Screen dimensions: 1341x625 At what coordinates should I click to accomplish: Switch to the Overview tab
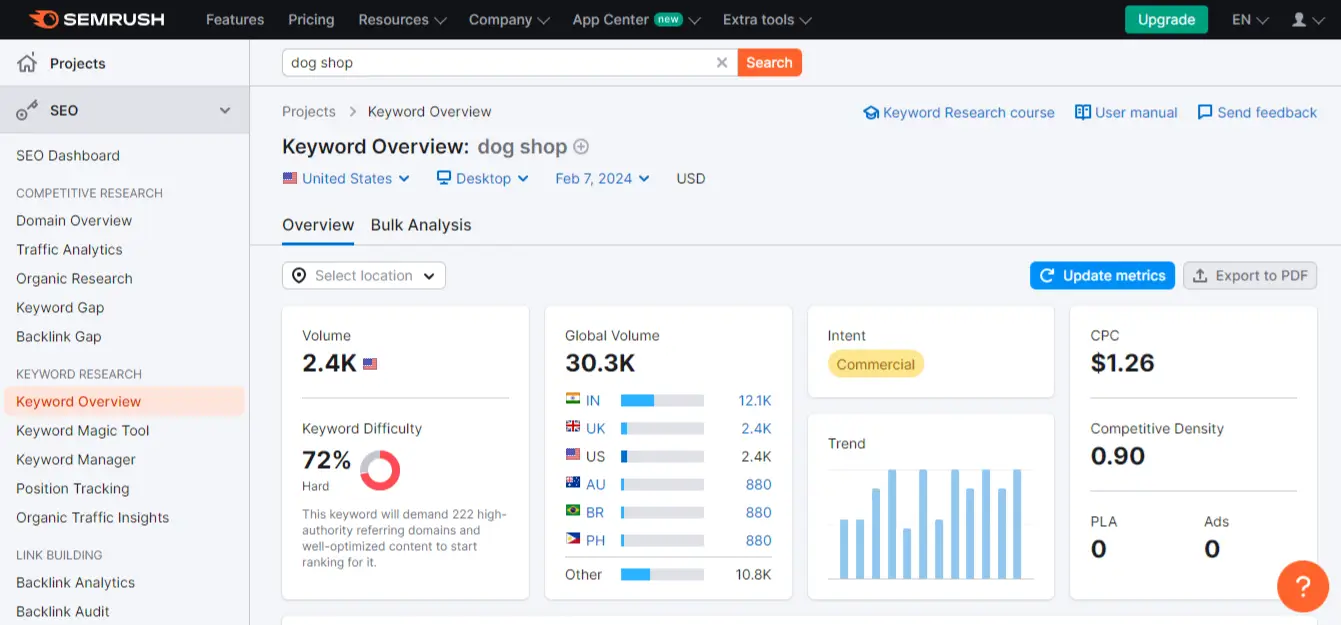click(318, 225)
